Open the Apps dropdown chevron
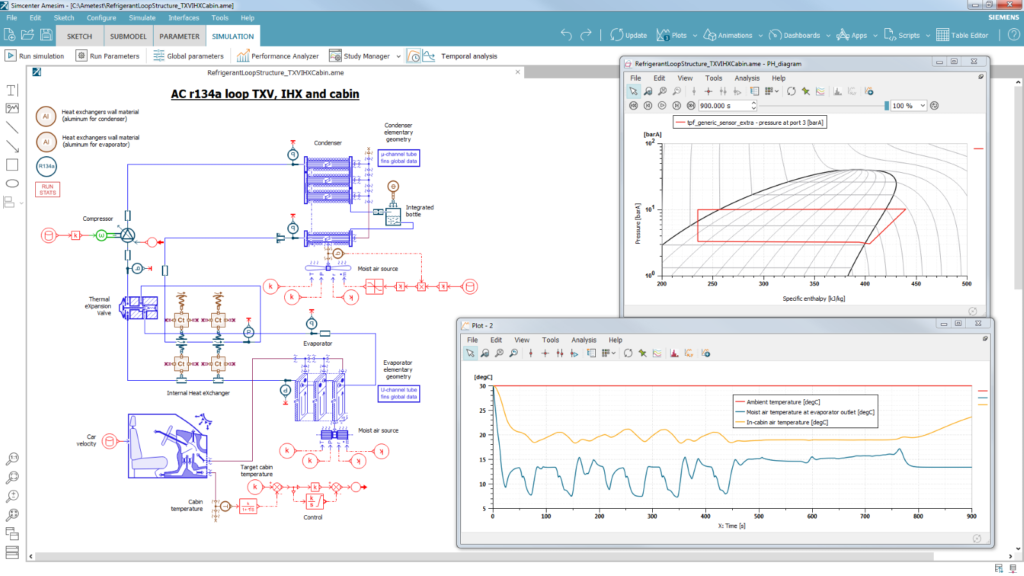 [873, 34]
